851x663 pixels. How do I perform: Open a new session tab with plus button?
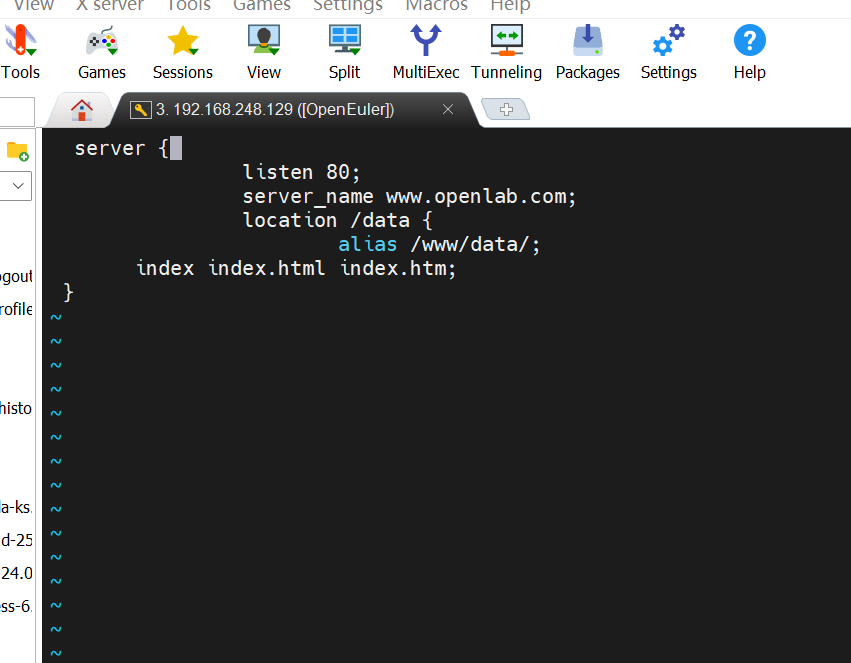[x=505, y=110]
